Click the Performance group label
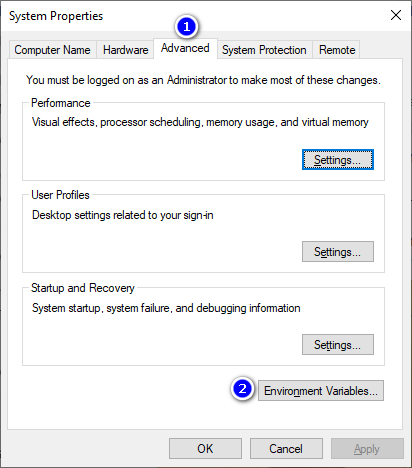412x468 pixels. 61,103
